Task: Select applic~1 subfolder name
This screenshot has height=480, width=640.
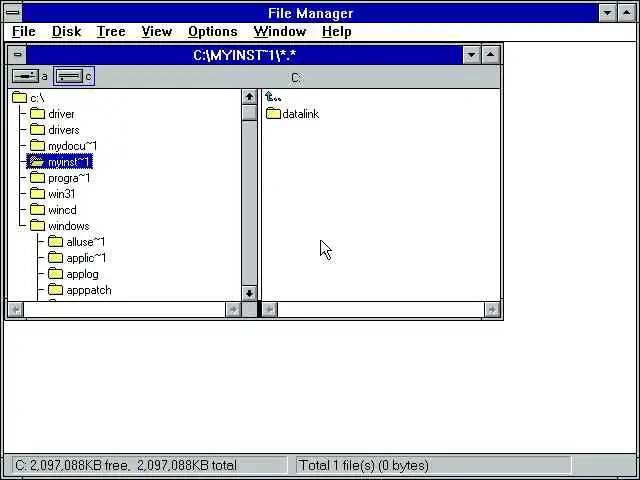Action: coord(86,258)
